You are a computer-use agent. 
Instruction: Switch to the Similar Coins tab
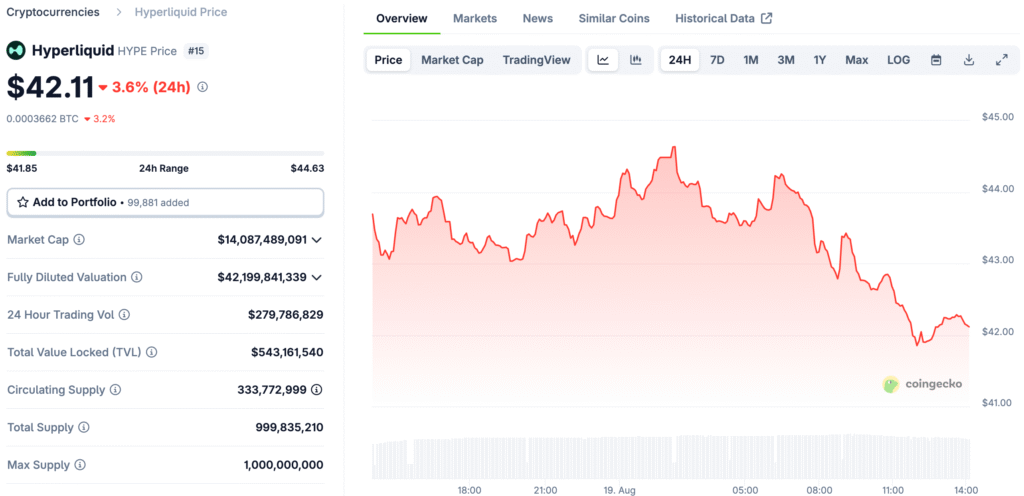[x=614, y=18]
